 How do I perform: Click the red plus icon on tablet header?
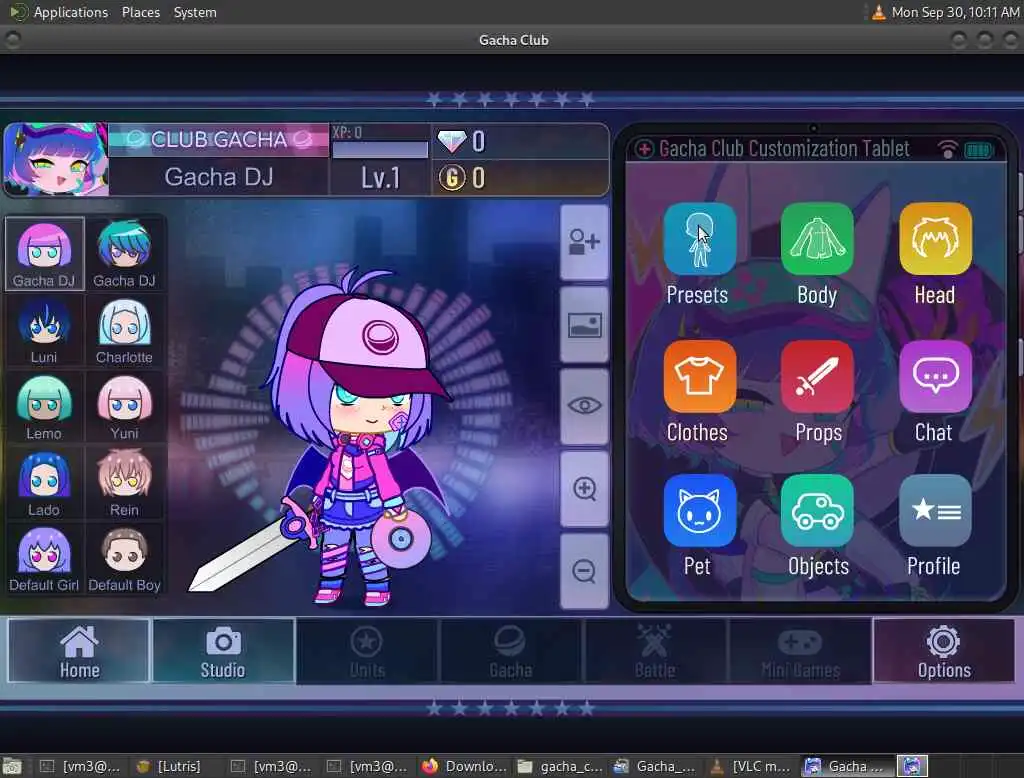[x=645, y=149]
